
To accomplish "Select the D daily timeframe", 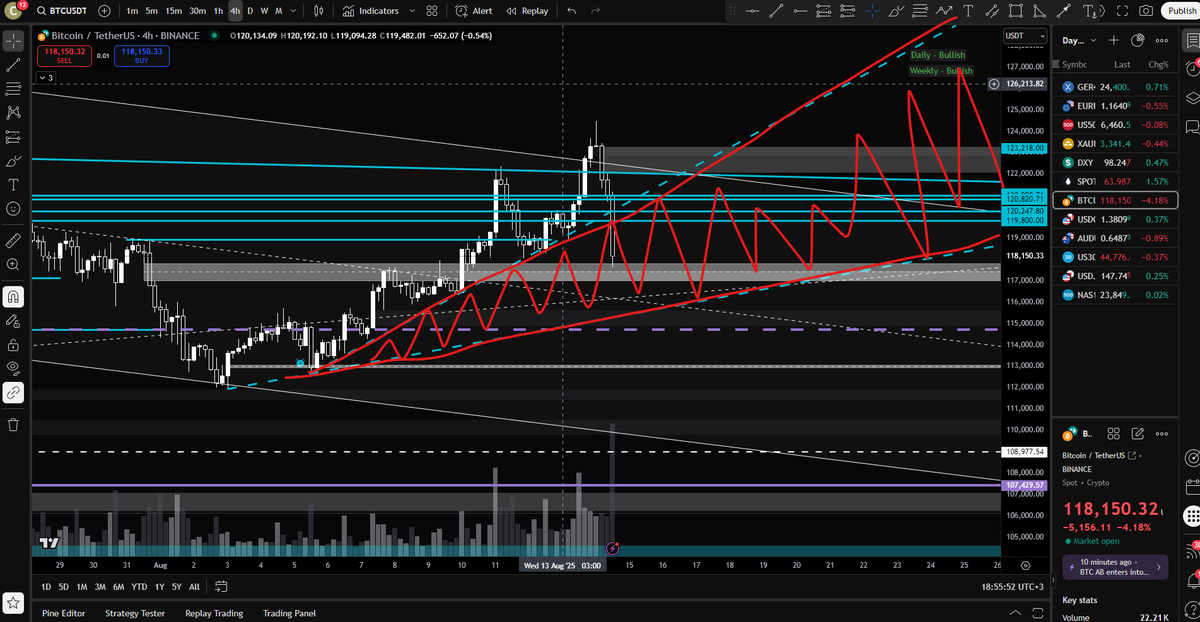I will 250,11.
